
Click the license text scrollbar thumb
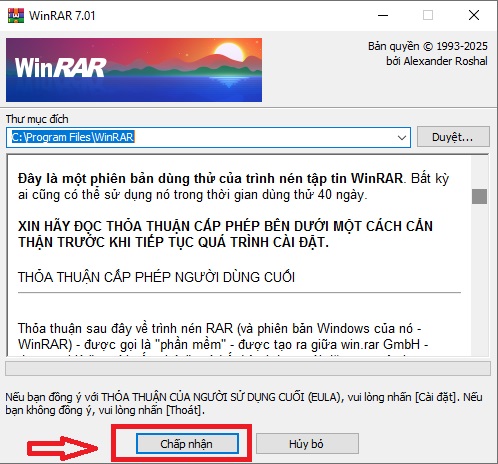click(x=479, y=196)
